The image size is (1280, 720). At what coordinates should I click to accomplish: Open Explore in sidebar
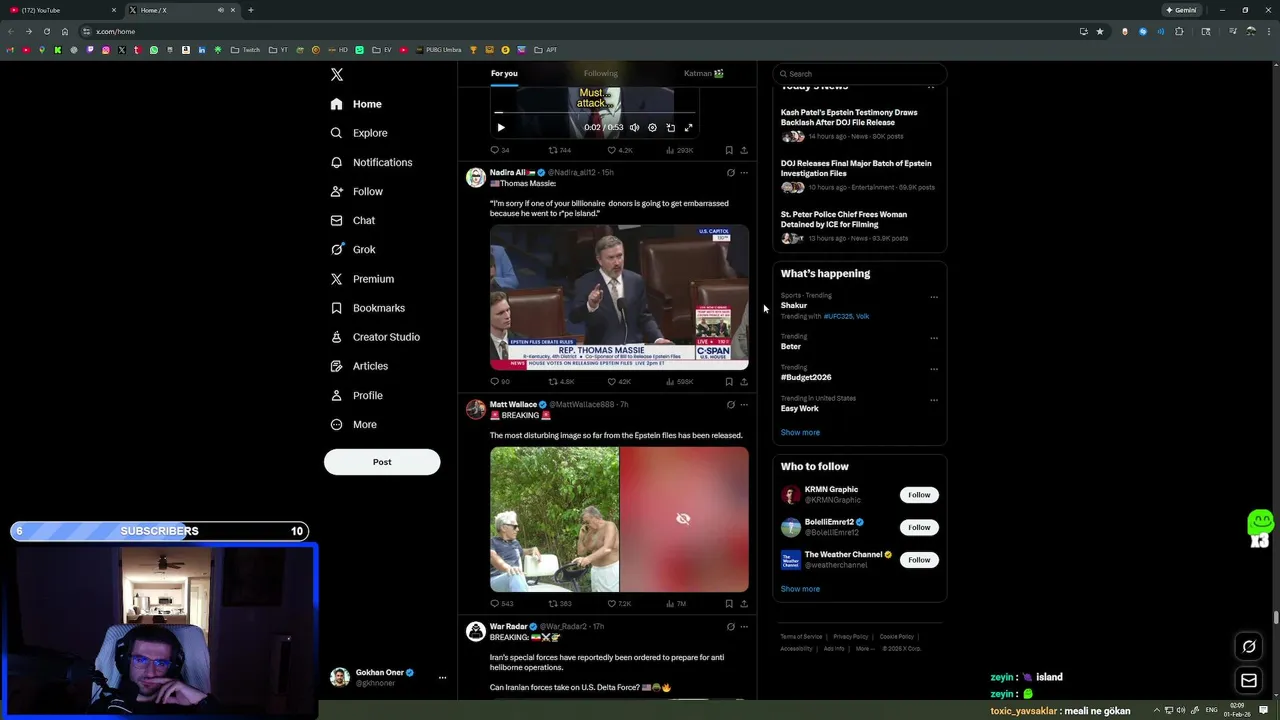click(x=359, y=133)
